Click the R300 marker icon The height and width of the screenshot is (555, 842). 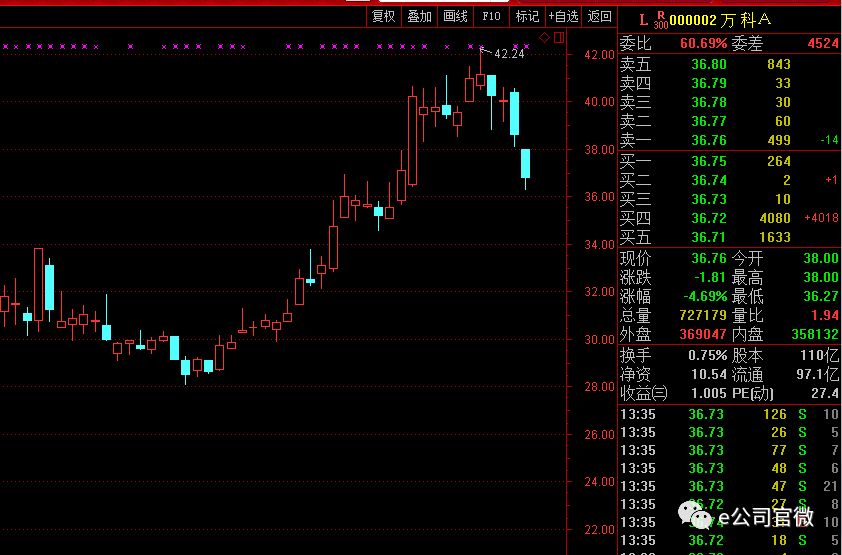pos(661,20)
